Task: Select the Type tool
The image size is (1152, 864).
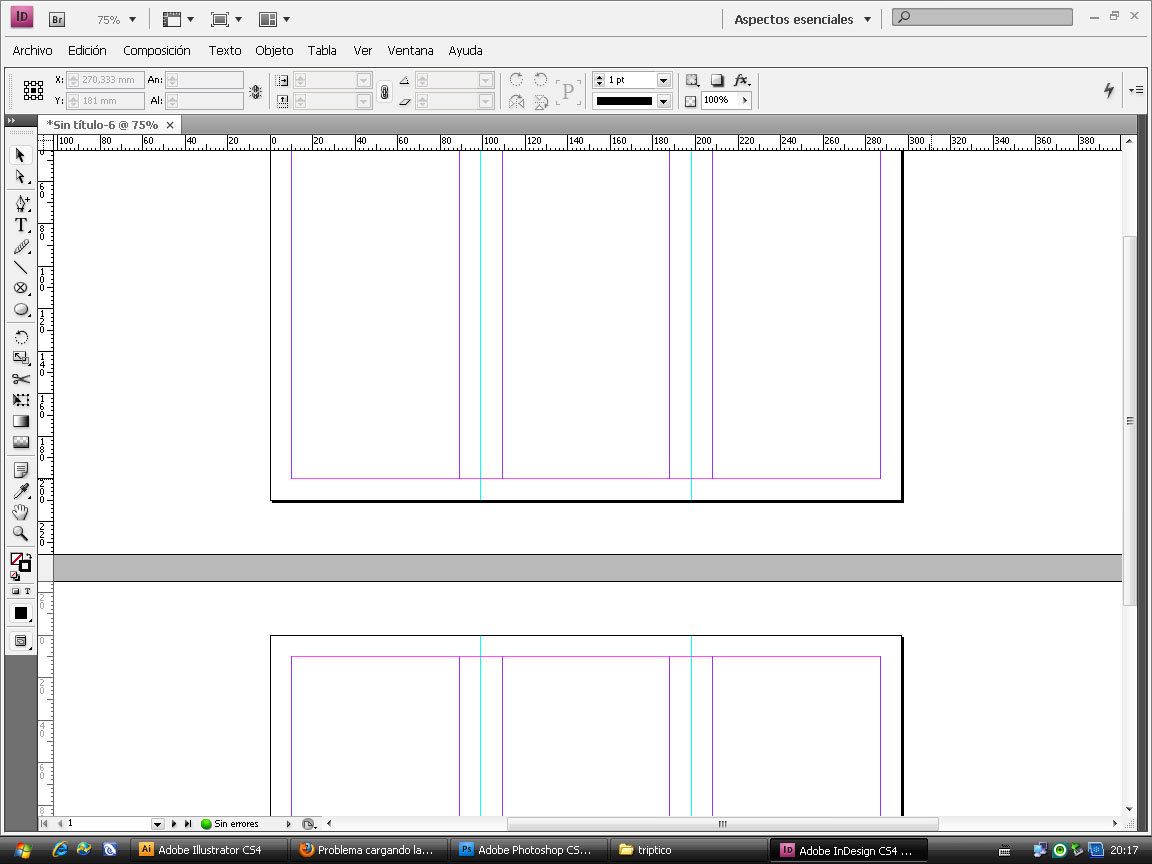Action: pyautogui.click(x=21, y=225)
